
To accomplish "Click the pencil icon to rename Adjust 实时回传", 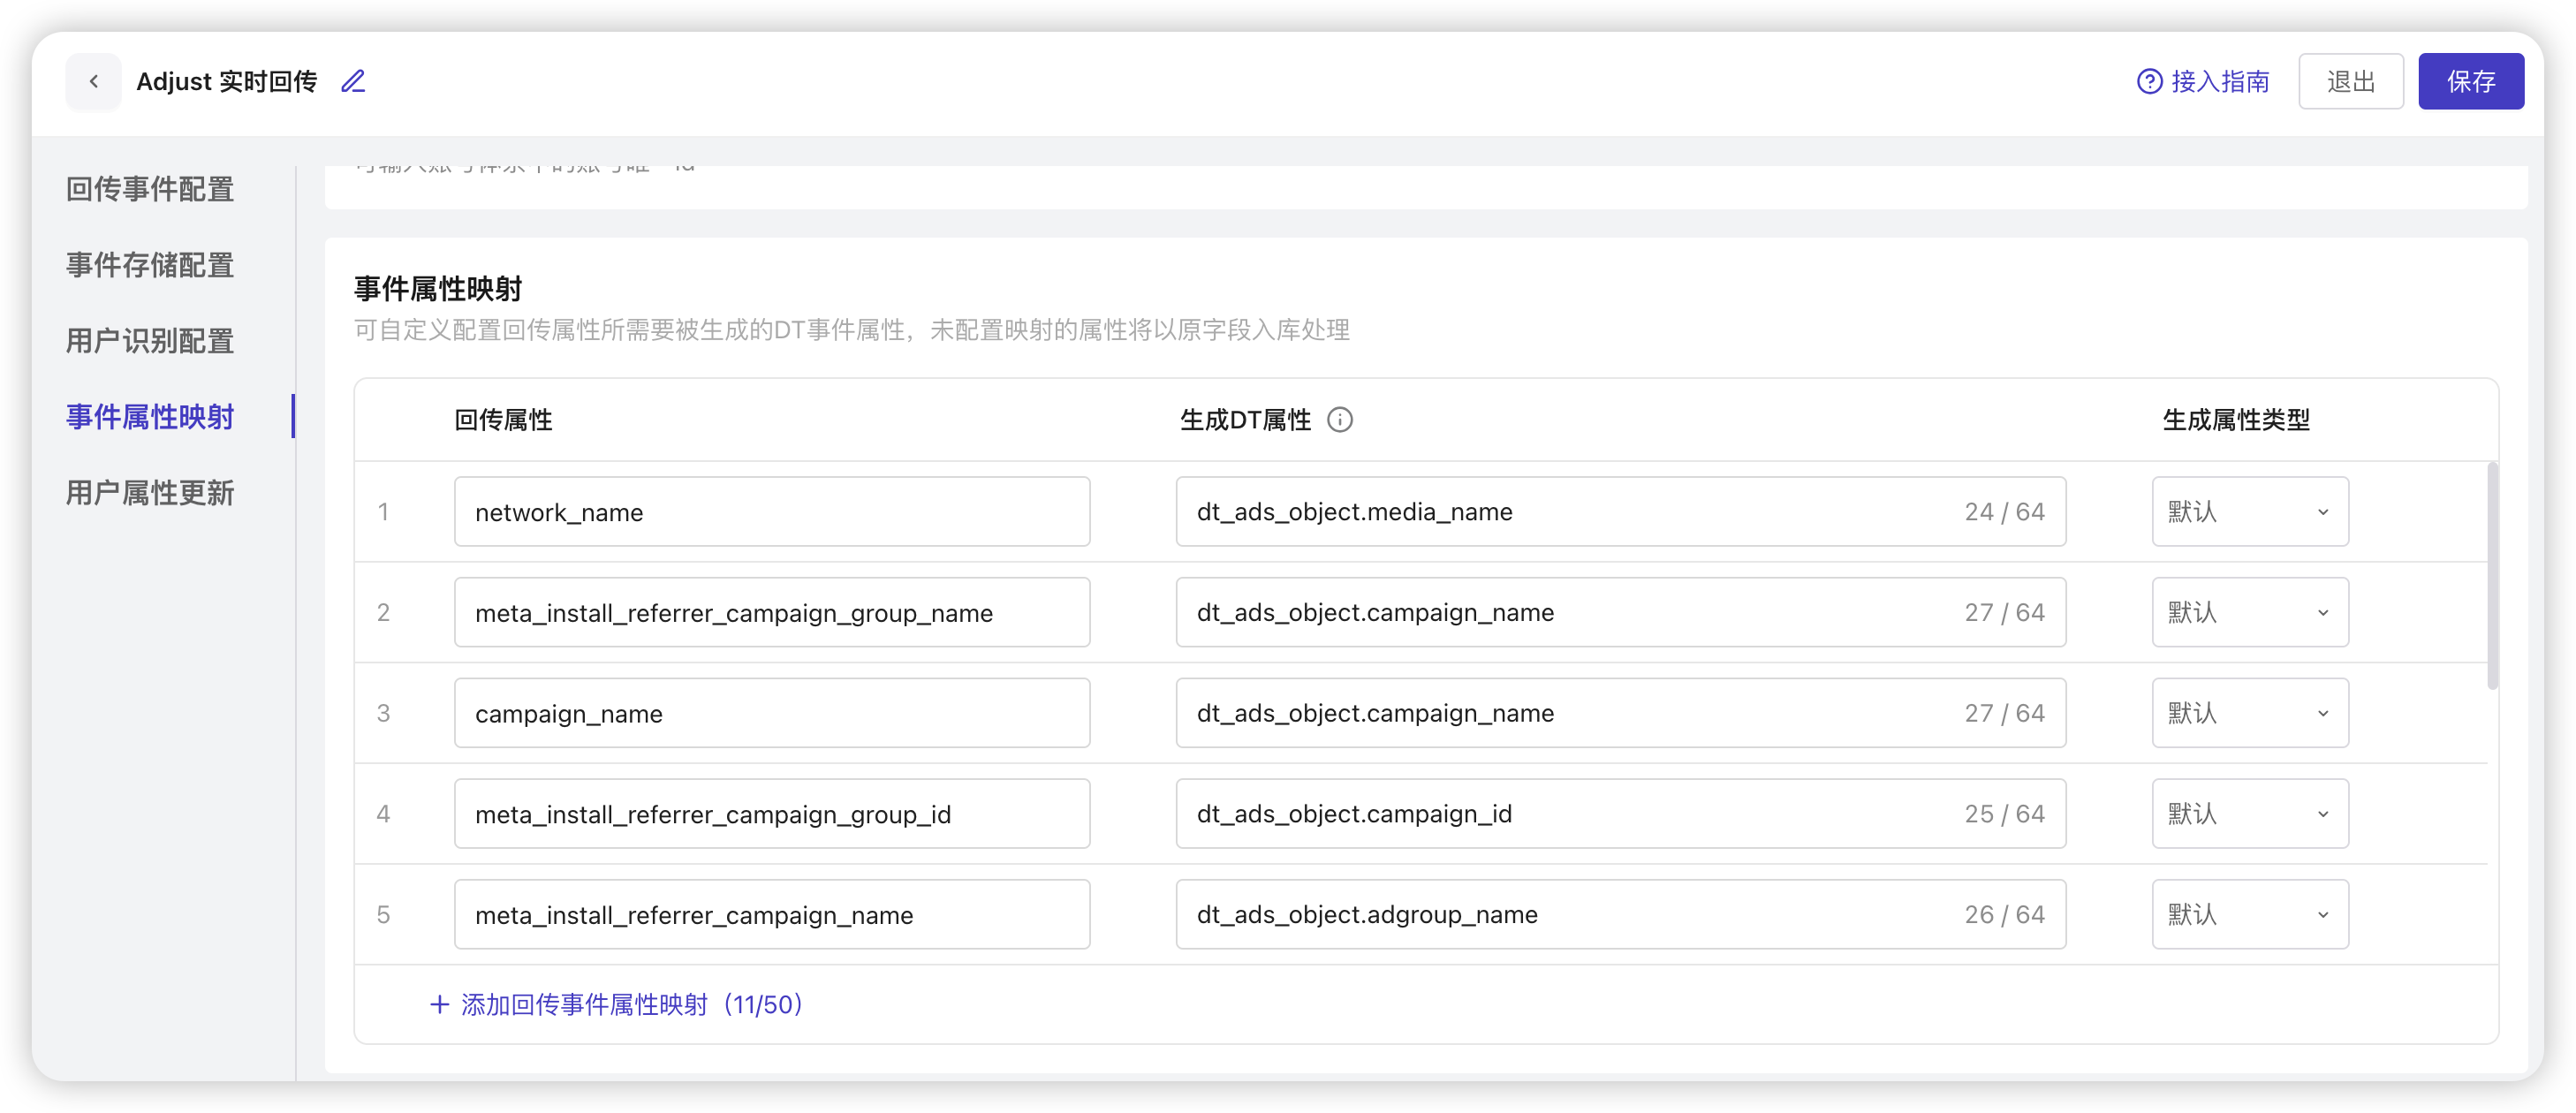I will [352, 81].
